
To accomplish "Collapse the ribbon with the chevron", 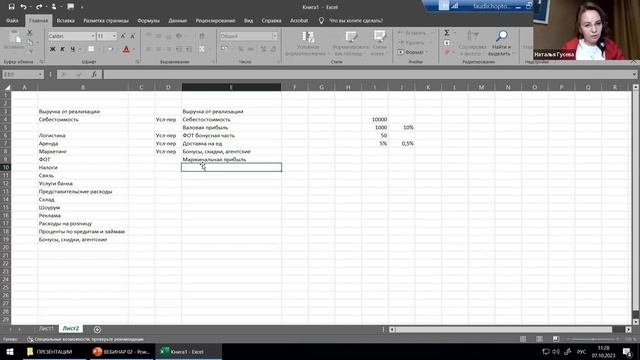I will (x=634, y=61).
